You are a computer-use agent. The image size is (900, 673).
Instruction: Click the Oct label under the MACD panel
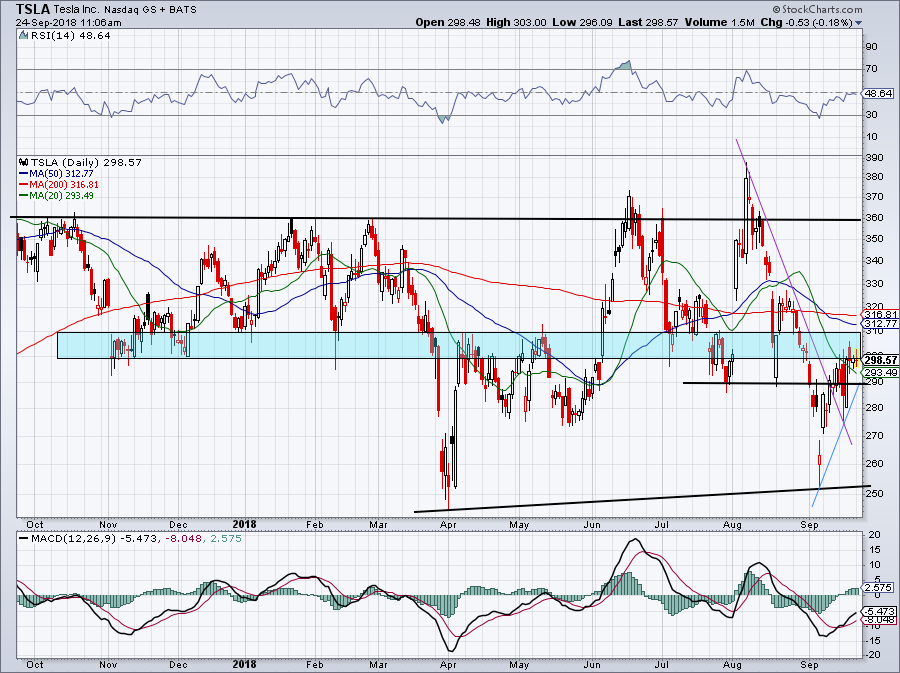click(34, 664)
